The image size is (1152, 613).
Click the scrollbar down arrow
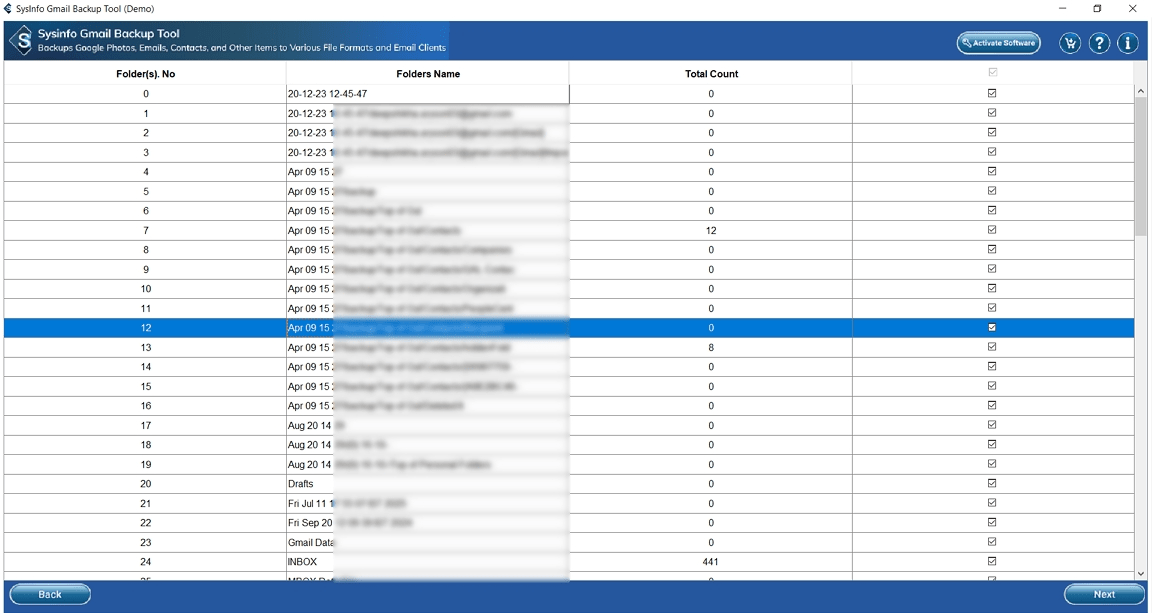(1141, 574)
